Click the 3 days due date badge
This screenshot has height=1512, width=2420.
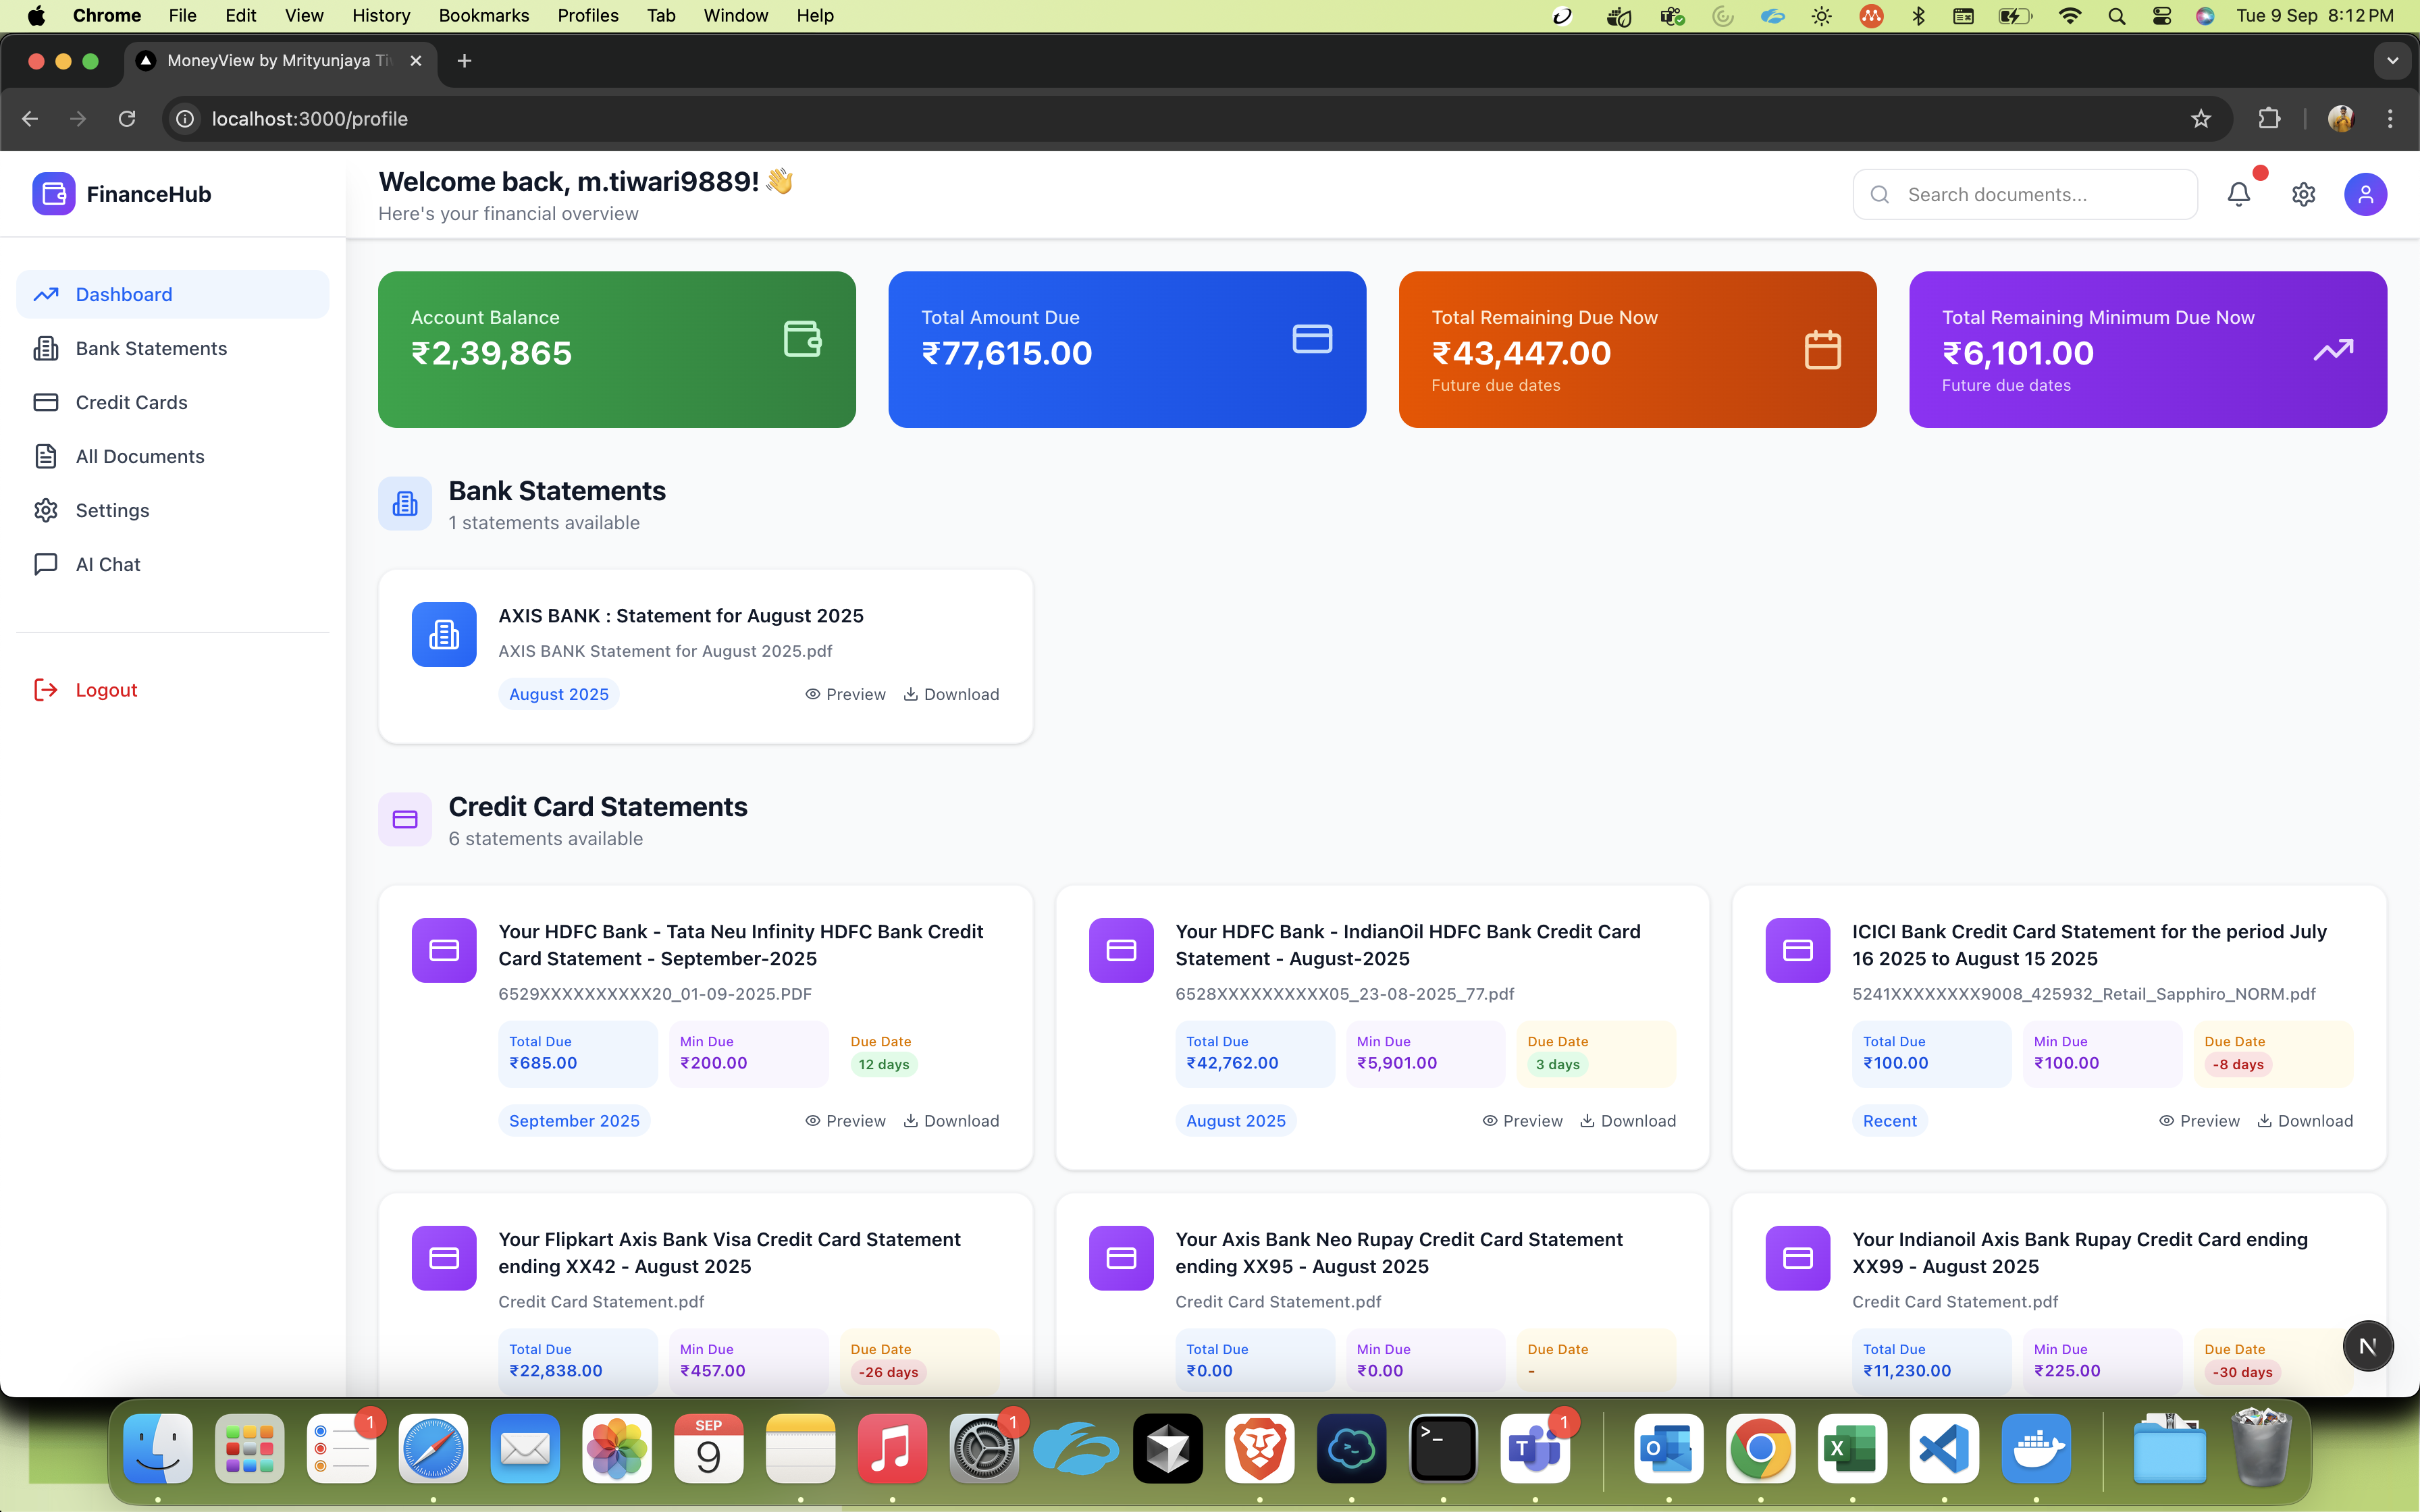[1558, 1064]
